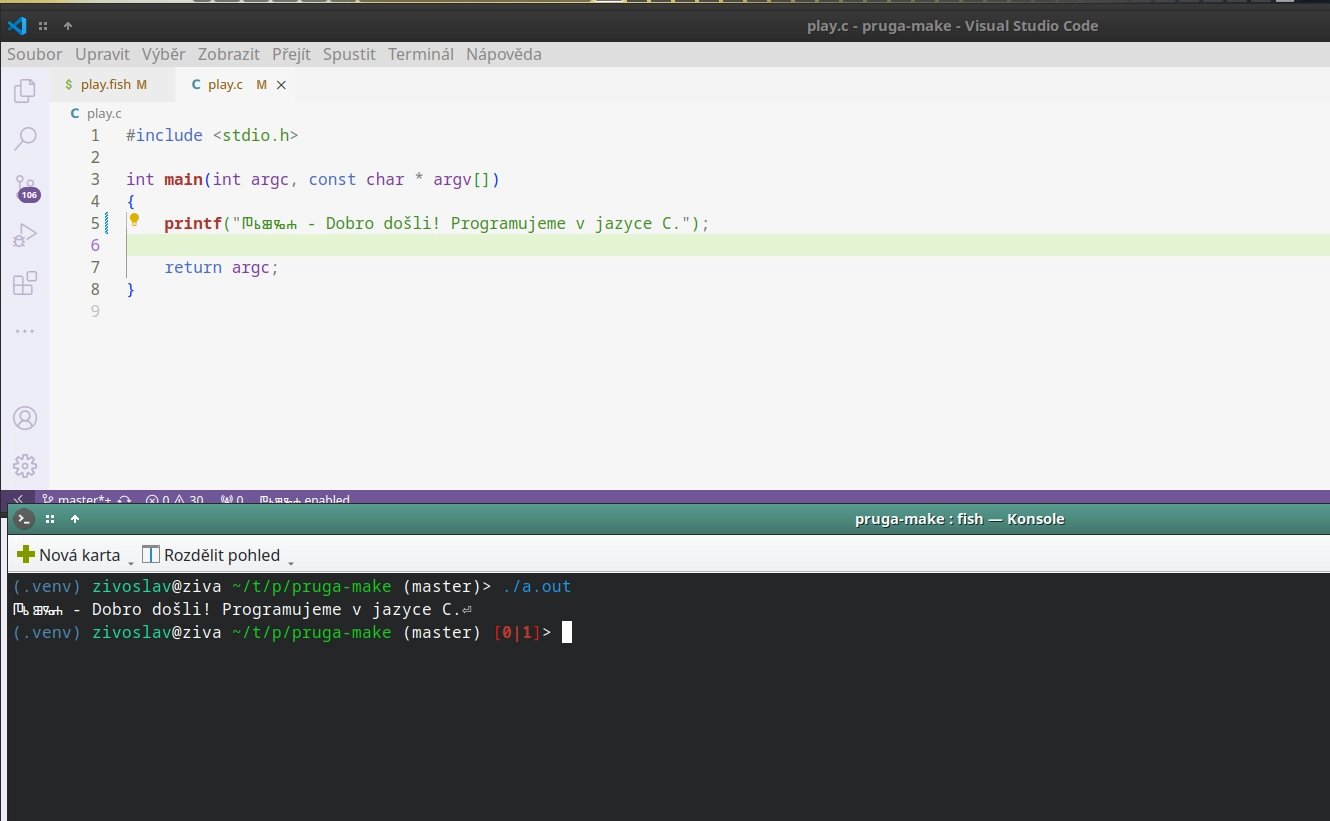Click the Nová karta button in Konsole
Image resolution: width=1330 pixels, height=821 pixels.
click(69, 555)
